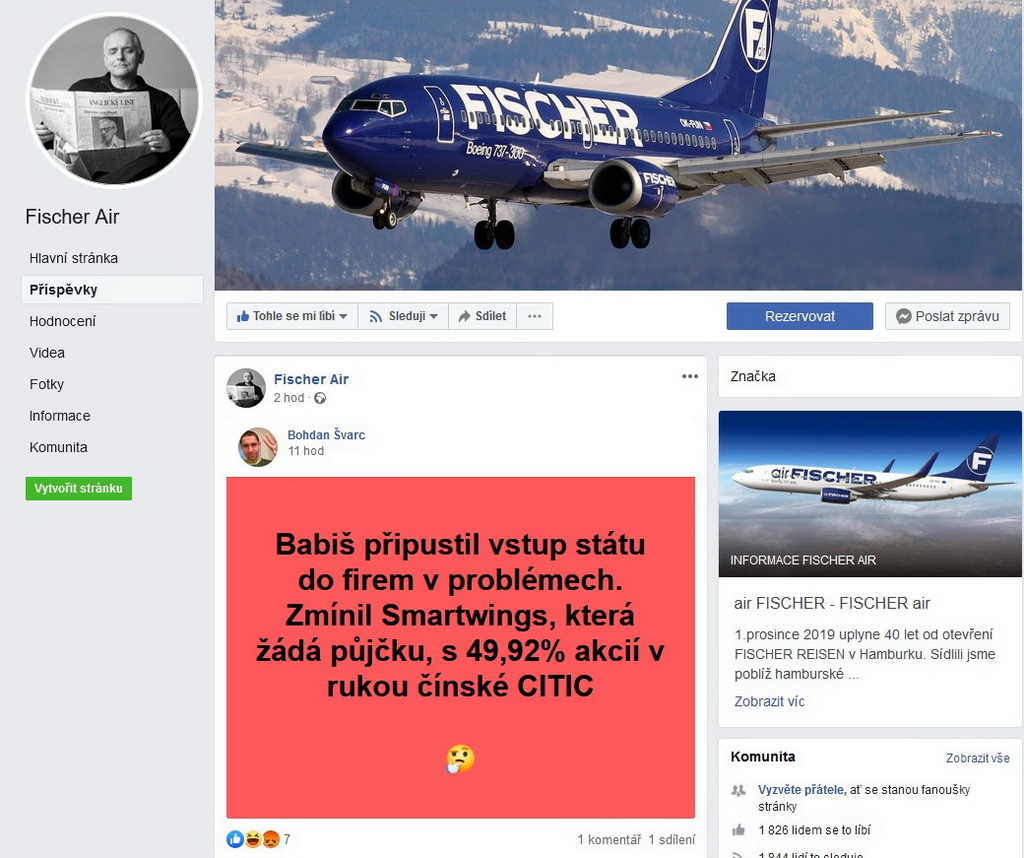This screenshot has width=1024, height=858.
Task: Open the three-dot menu on the Fischer Air post
Action: (x=690, y=377)
